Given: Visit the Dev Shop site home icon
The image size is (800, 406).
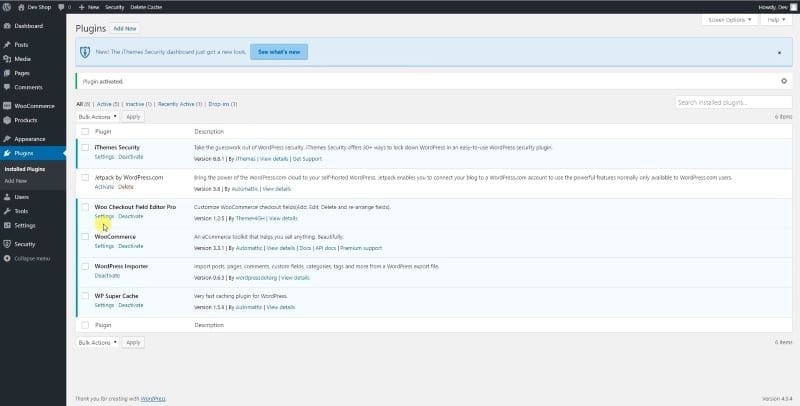Looking at the screenshot, I should click(21, 7).
